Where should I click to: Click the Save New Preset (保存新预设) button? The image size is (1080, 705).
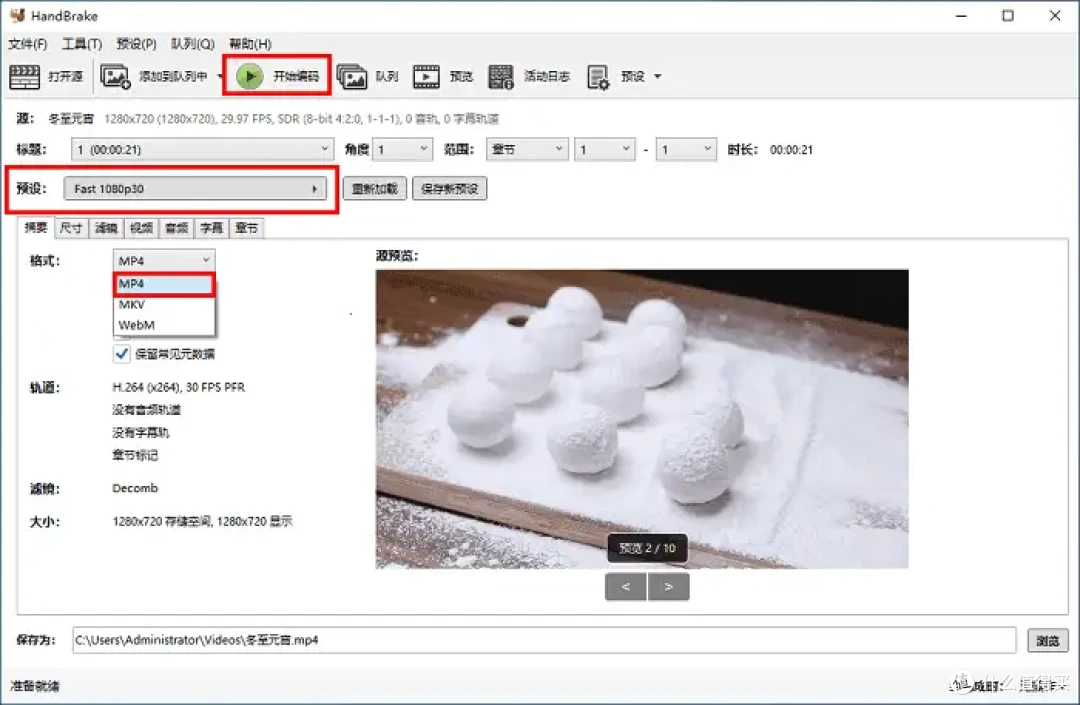pyautogui.click(x=449, y=189)
